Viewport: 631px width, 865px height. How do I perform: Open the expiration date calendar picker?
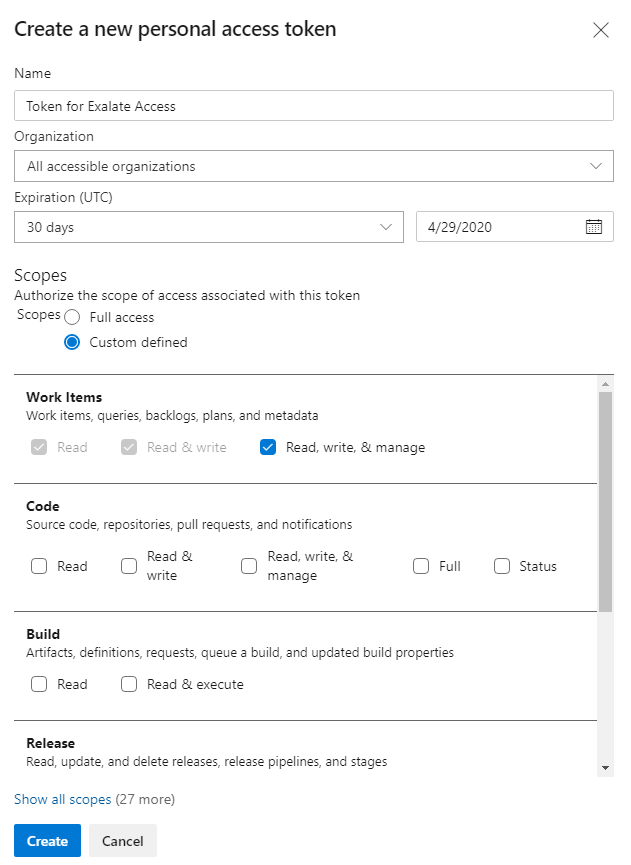coord(593,227)
